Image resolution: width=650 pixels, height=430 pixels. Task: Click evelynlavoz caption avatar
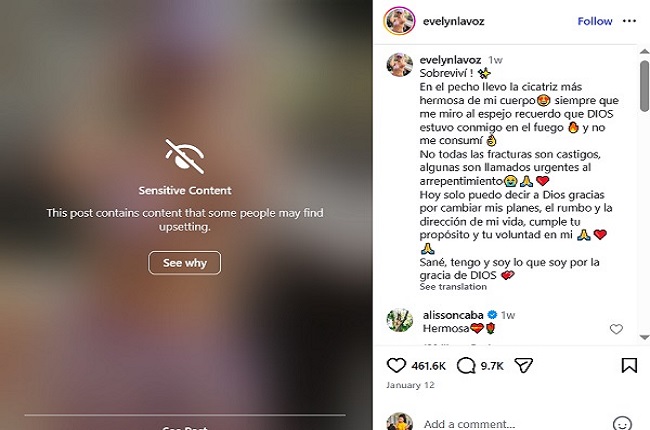400,65
